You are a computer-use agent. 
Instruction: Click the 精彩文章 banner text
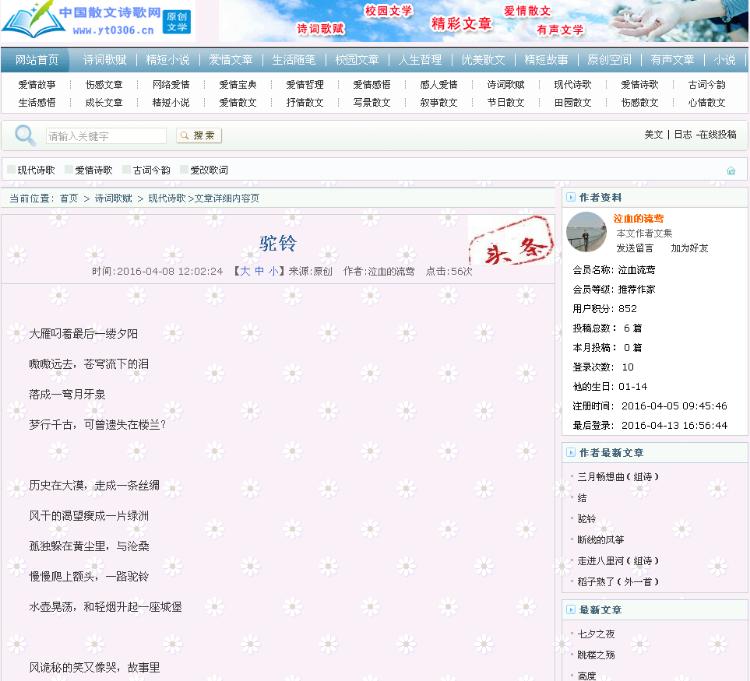click(x=461, y=23)
